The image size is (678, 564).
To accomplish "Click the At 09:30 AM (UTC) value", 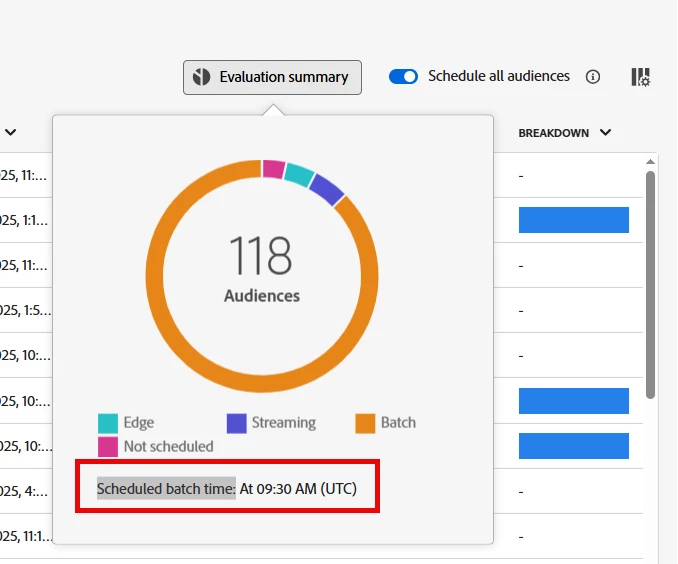I will click(x=298, y=489).
